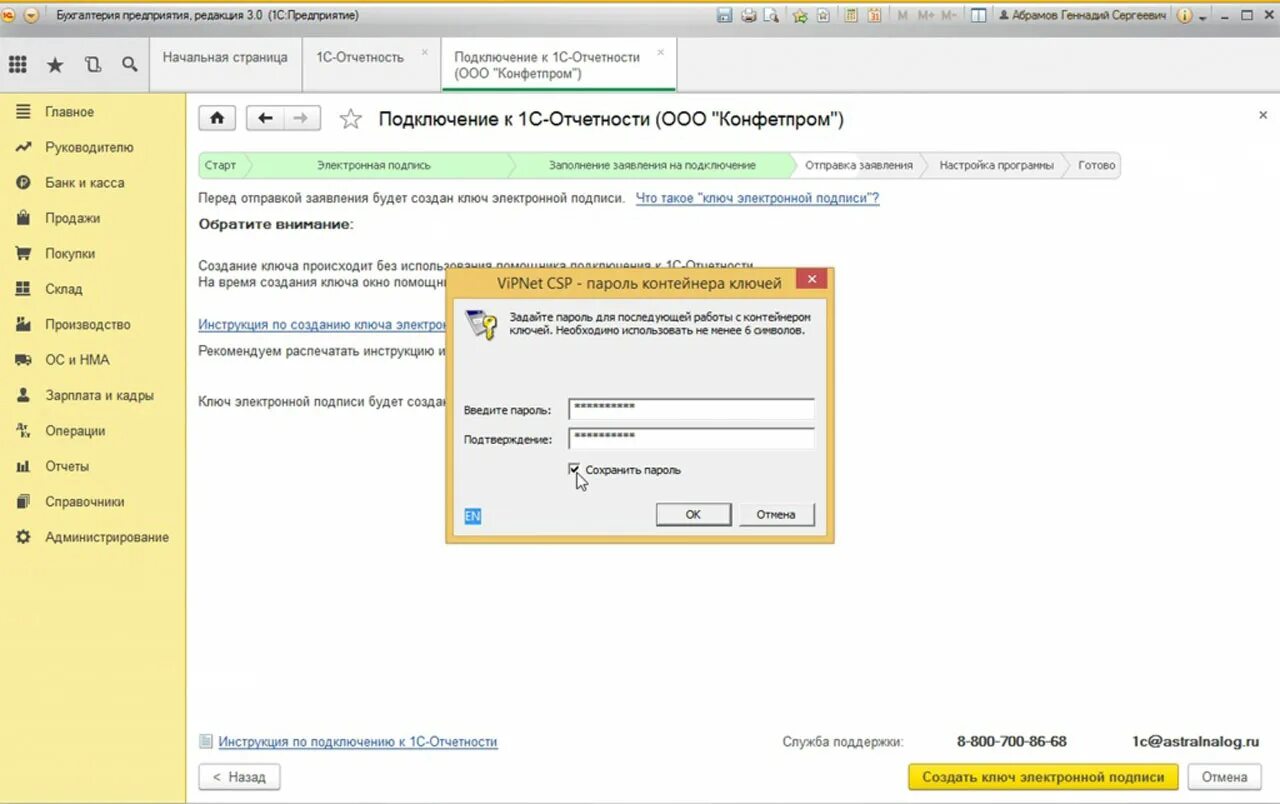This screenshot has height=804, width=1280.
Task: Click the Подтверждение password field
Action: [x=691, y=438]
